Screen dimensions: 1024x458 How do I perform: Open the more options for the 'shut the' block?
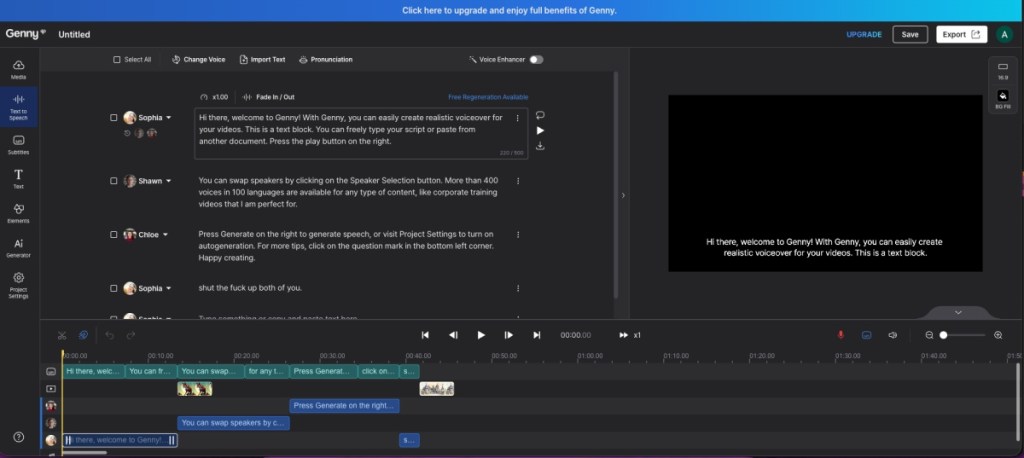[518, 288]
